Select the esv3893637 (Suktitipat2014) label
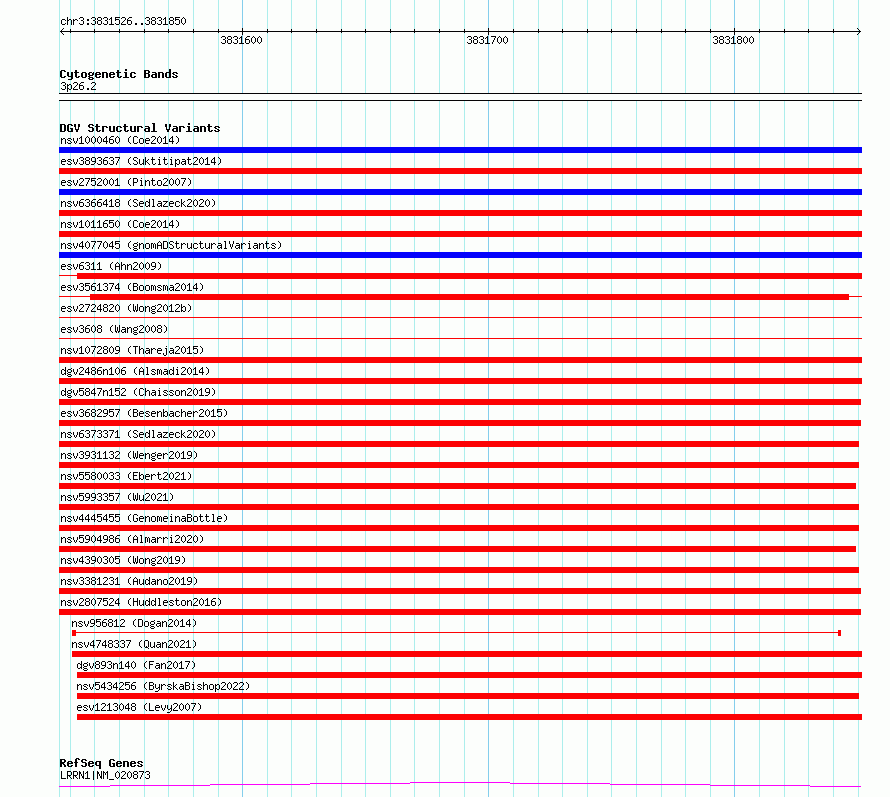The width and height of the screenshot is (890, 797). pos(141,161)
